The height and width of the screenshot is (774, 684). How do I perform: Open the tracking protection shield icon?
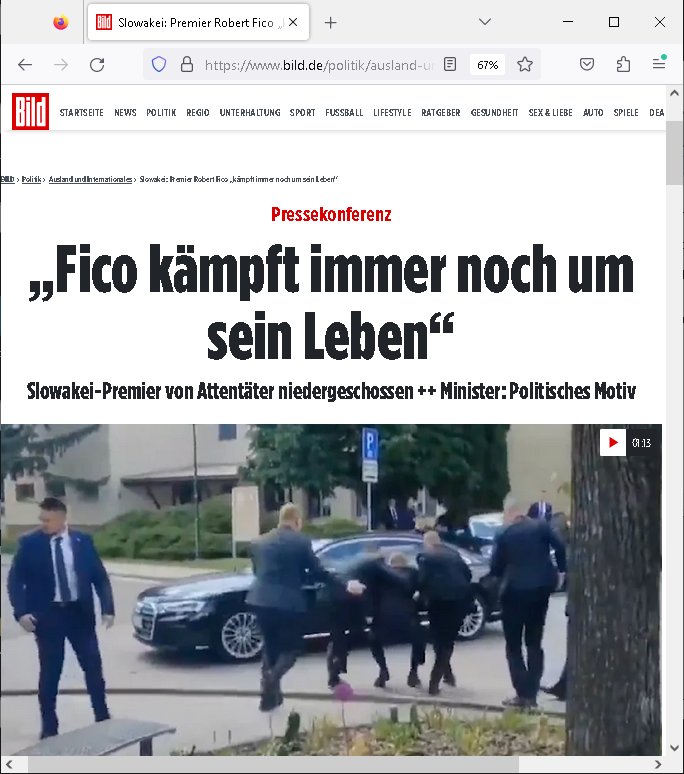click(159, 64)
